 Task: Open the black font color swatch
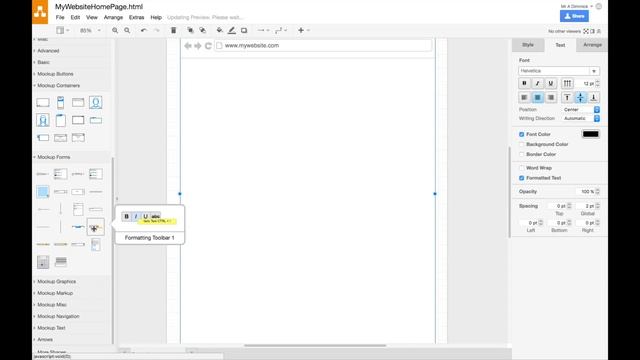pyautogui.click(x=590, y=134)
